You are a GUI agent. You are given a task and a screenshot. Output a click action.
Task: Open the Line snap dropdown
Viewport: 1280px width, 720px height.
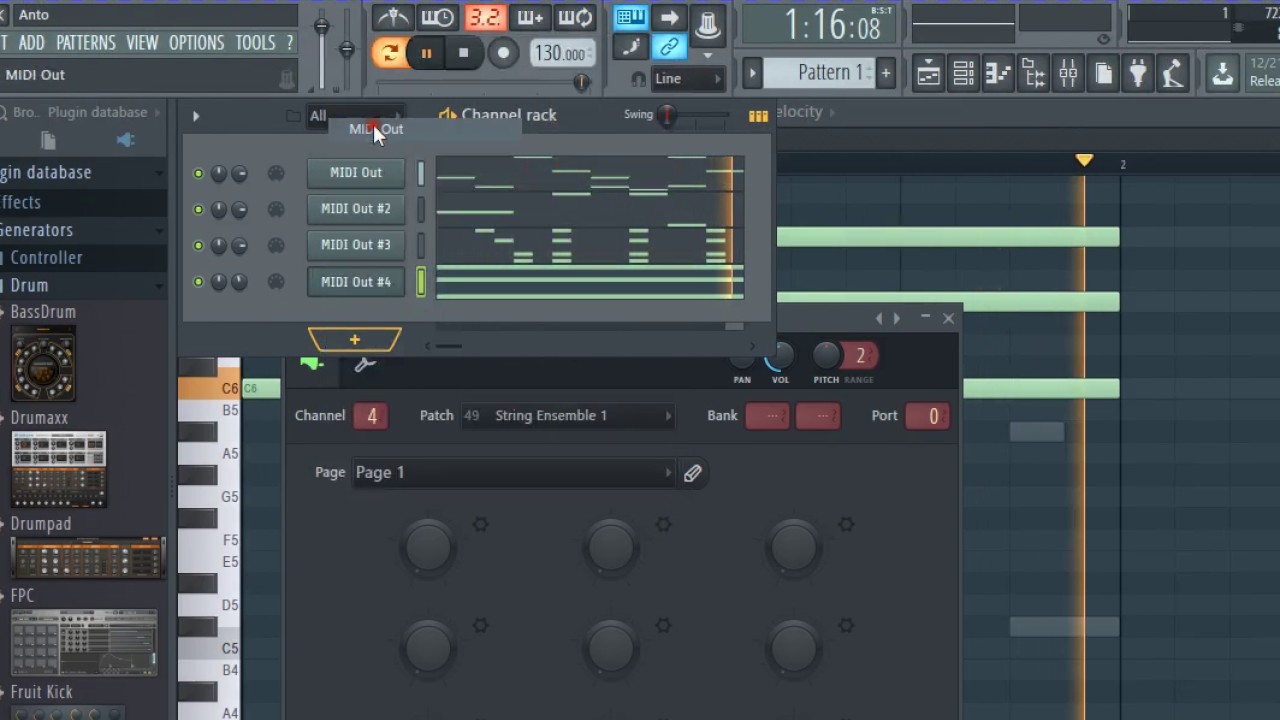click(x=688, y=79)
